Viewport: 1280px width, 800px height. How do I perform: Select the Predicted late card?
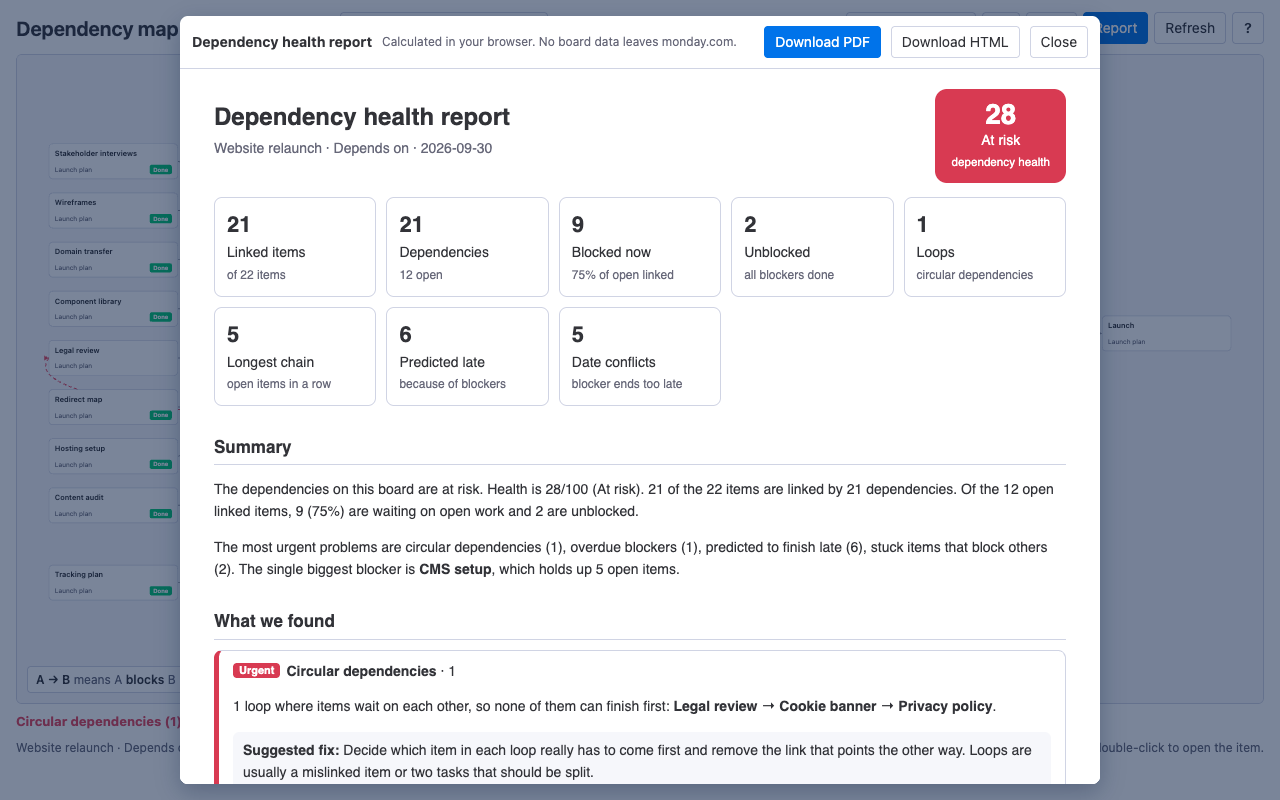467,356
